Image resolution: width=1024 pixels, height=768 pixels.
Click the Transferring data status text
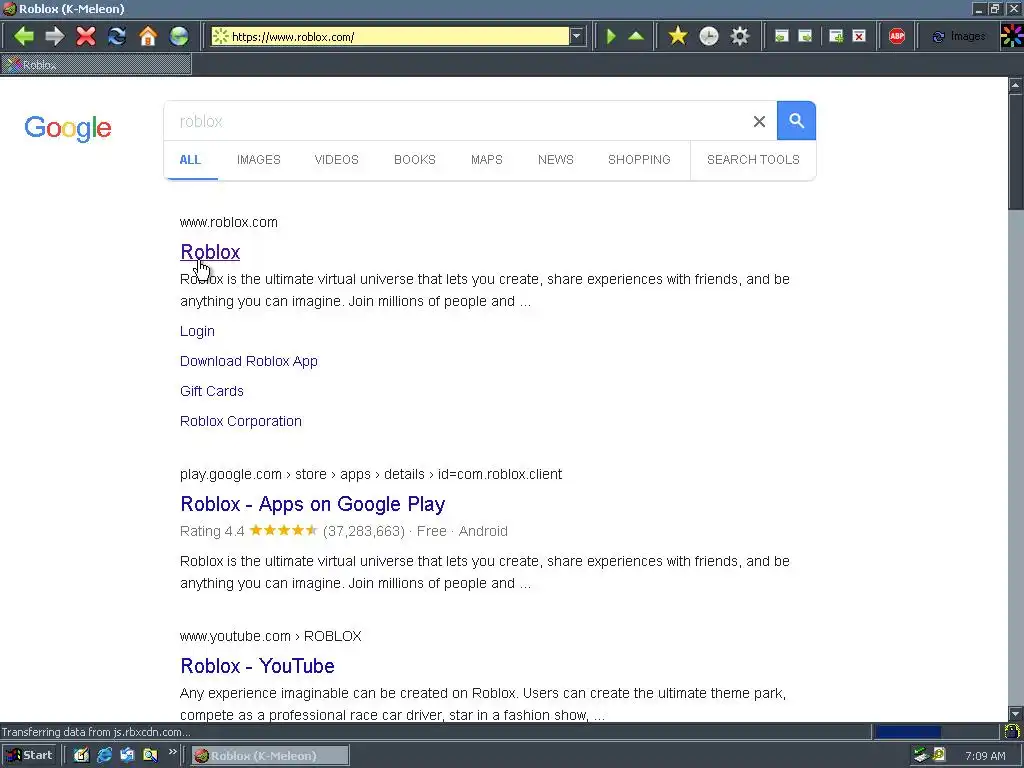(x=96, y=732)
